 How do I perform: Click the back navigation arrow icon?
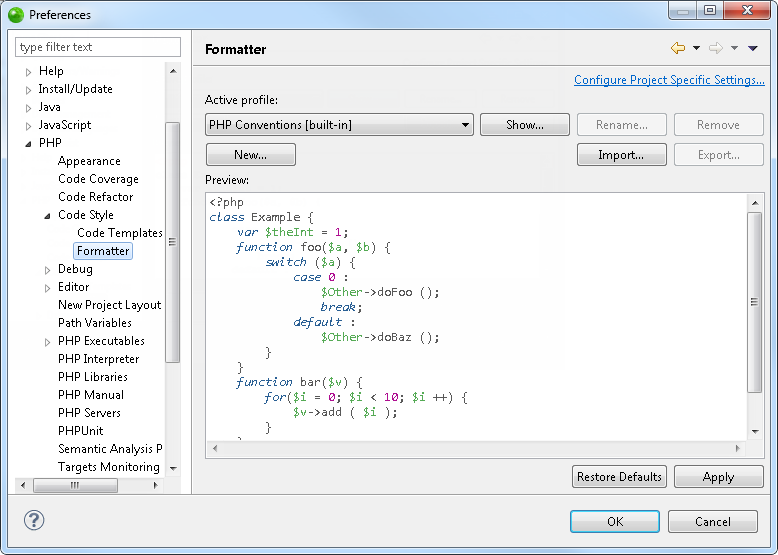coord(677,48)
